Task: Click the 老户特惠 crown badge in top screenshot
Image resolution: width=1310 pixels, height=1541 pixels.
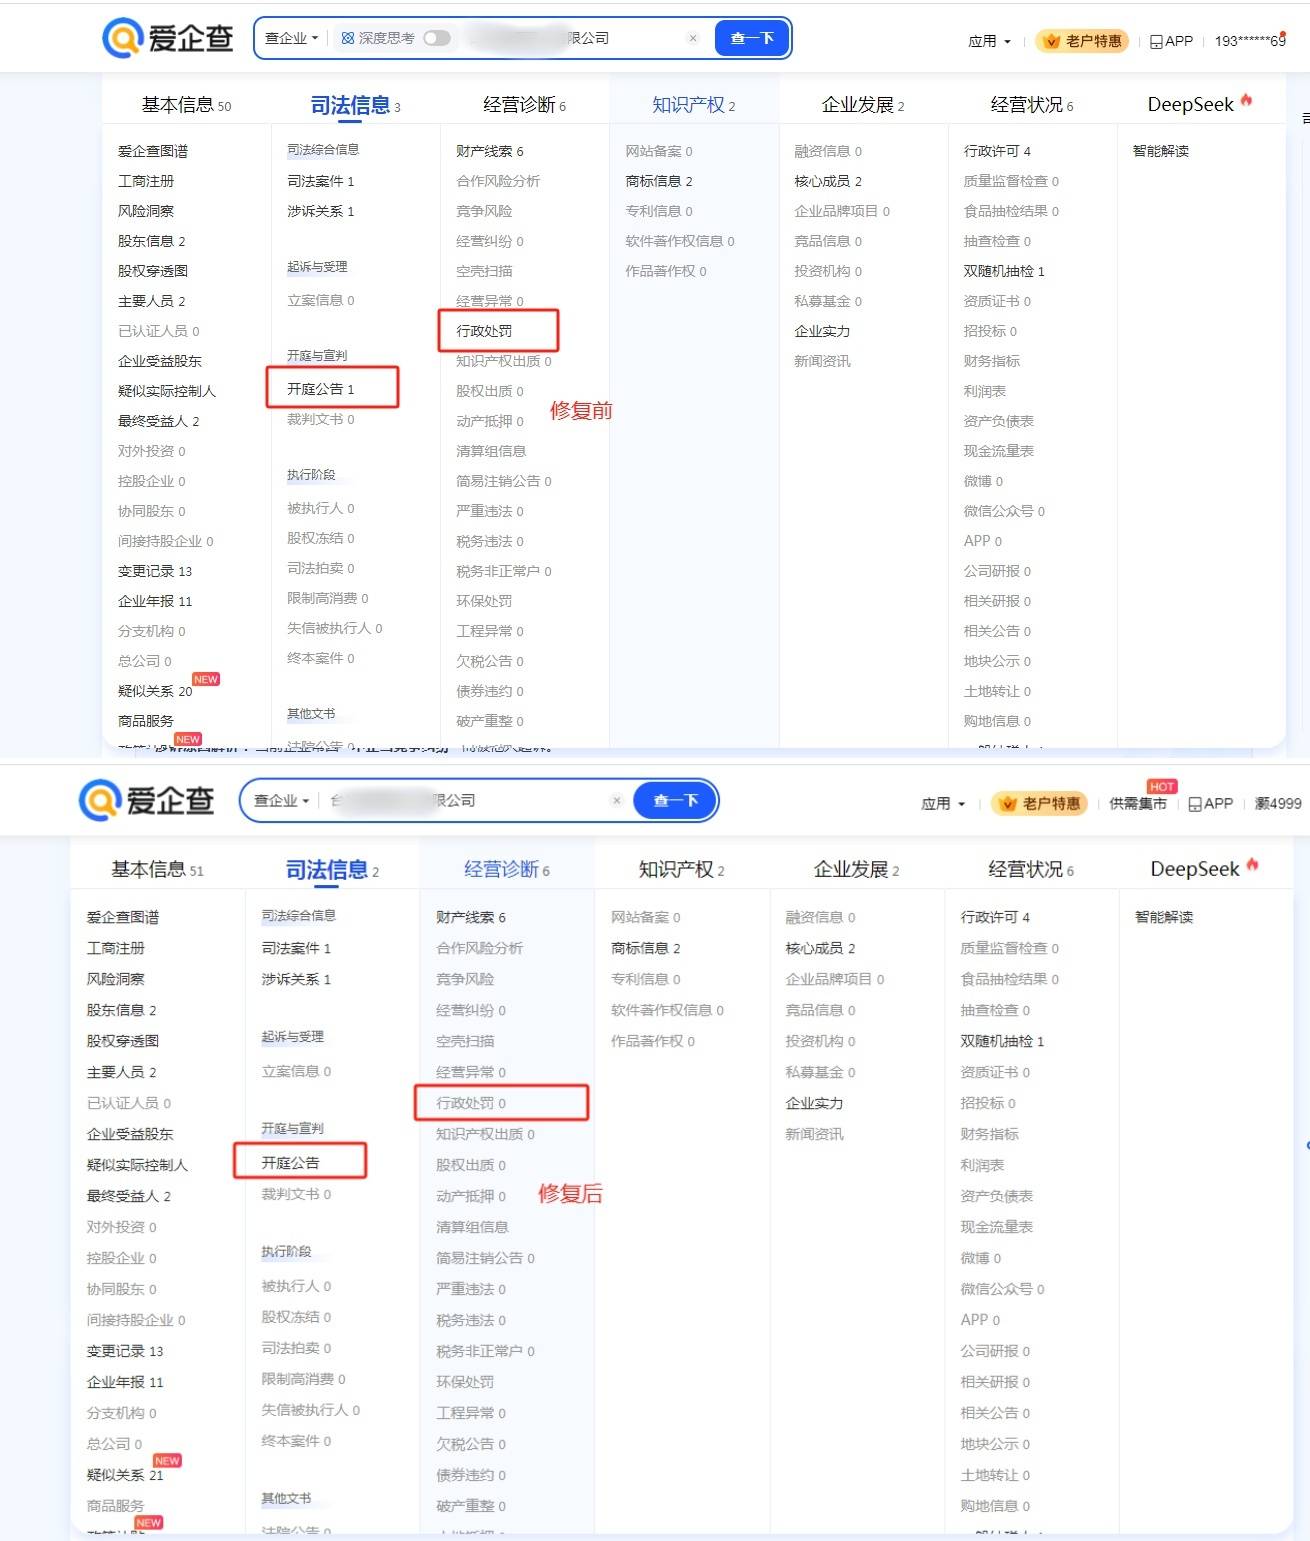Action: 1083,41
